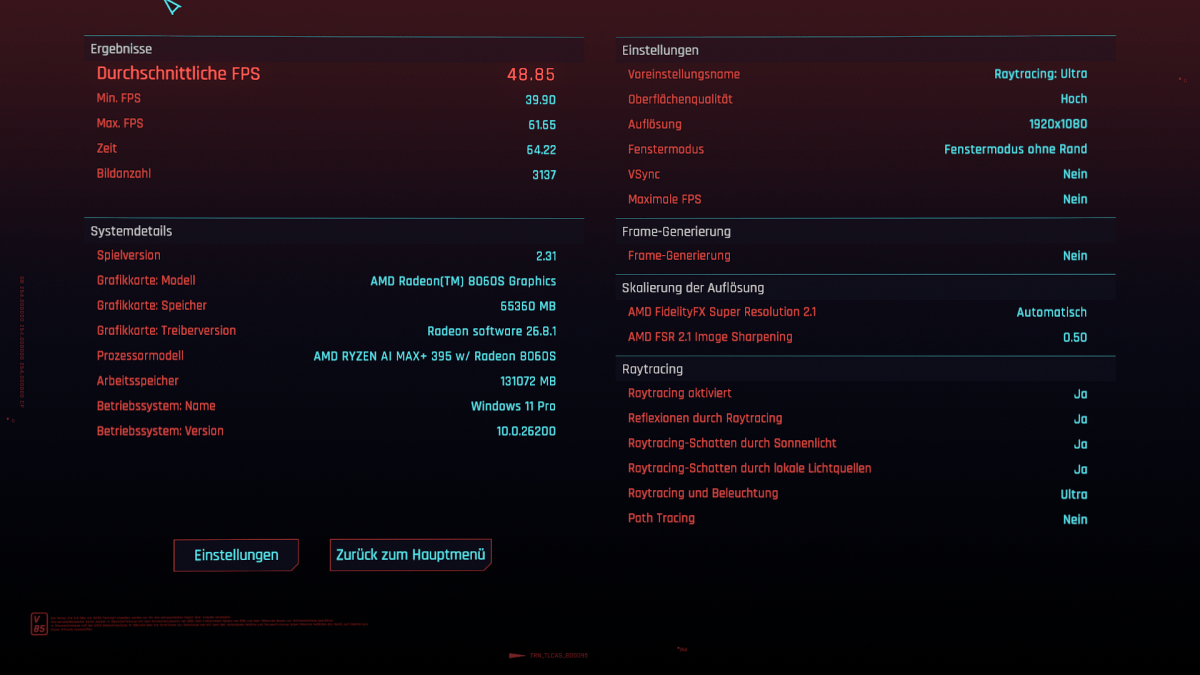Select Radeon software 26.8.1 driver version
The height and width of the screenshot is (675, 1200).
(492, 331)
